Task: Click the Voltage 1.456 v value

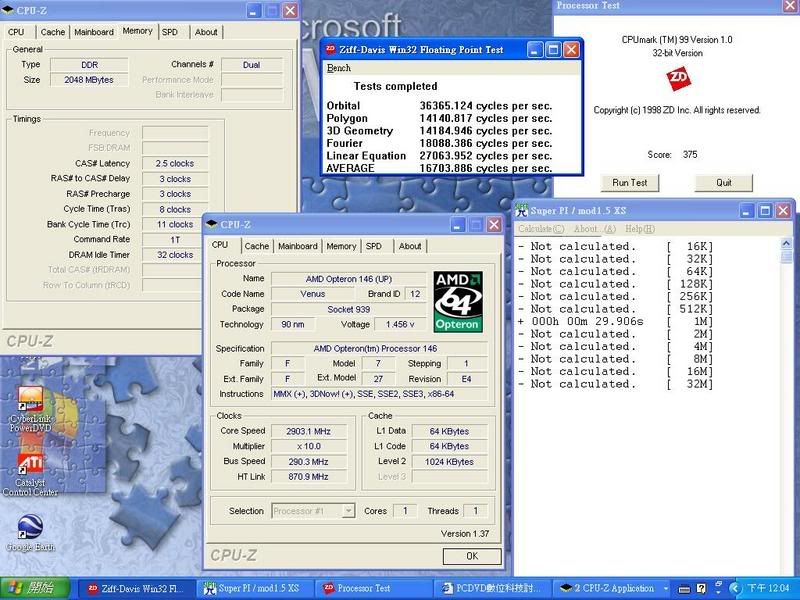Action: pos(400,324)
